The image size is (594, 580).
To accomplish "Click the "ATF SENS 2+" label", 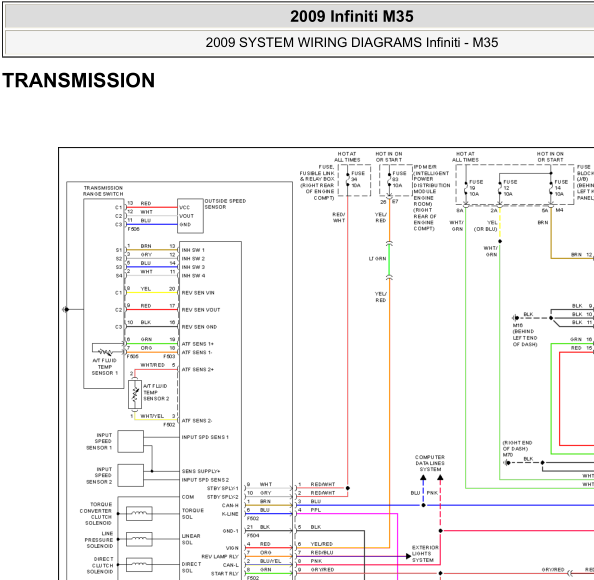I will tap(197, 369).
